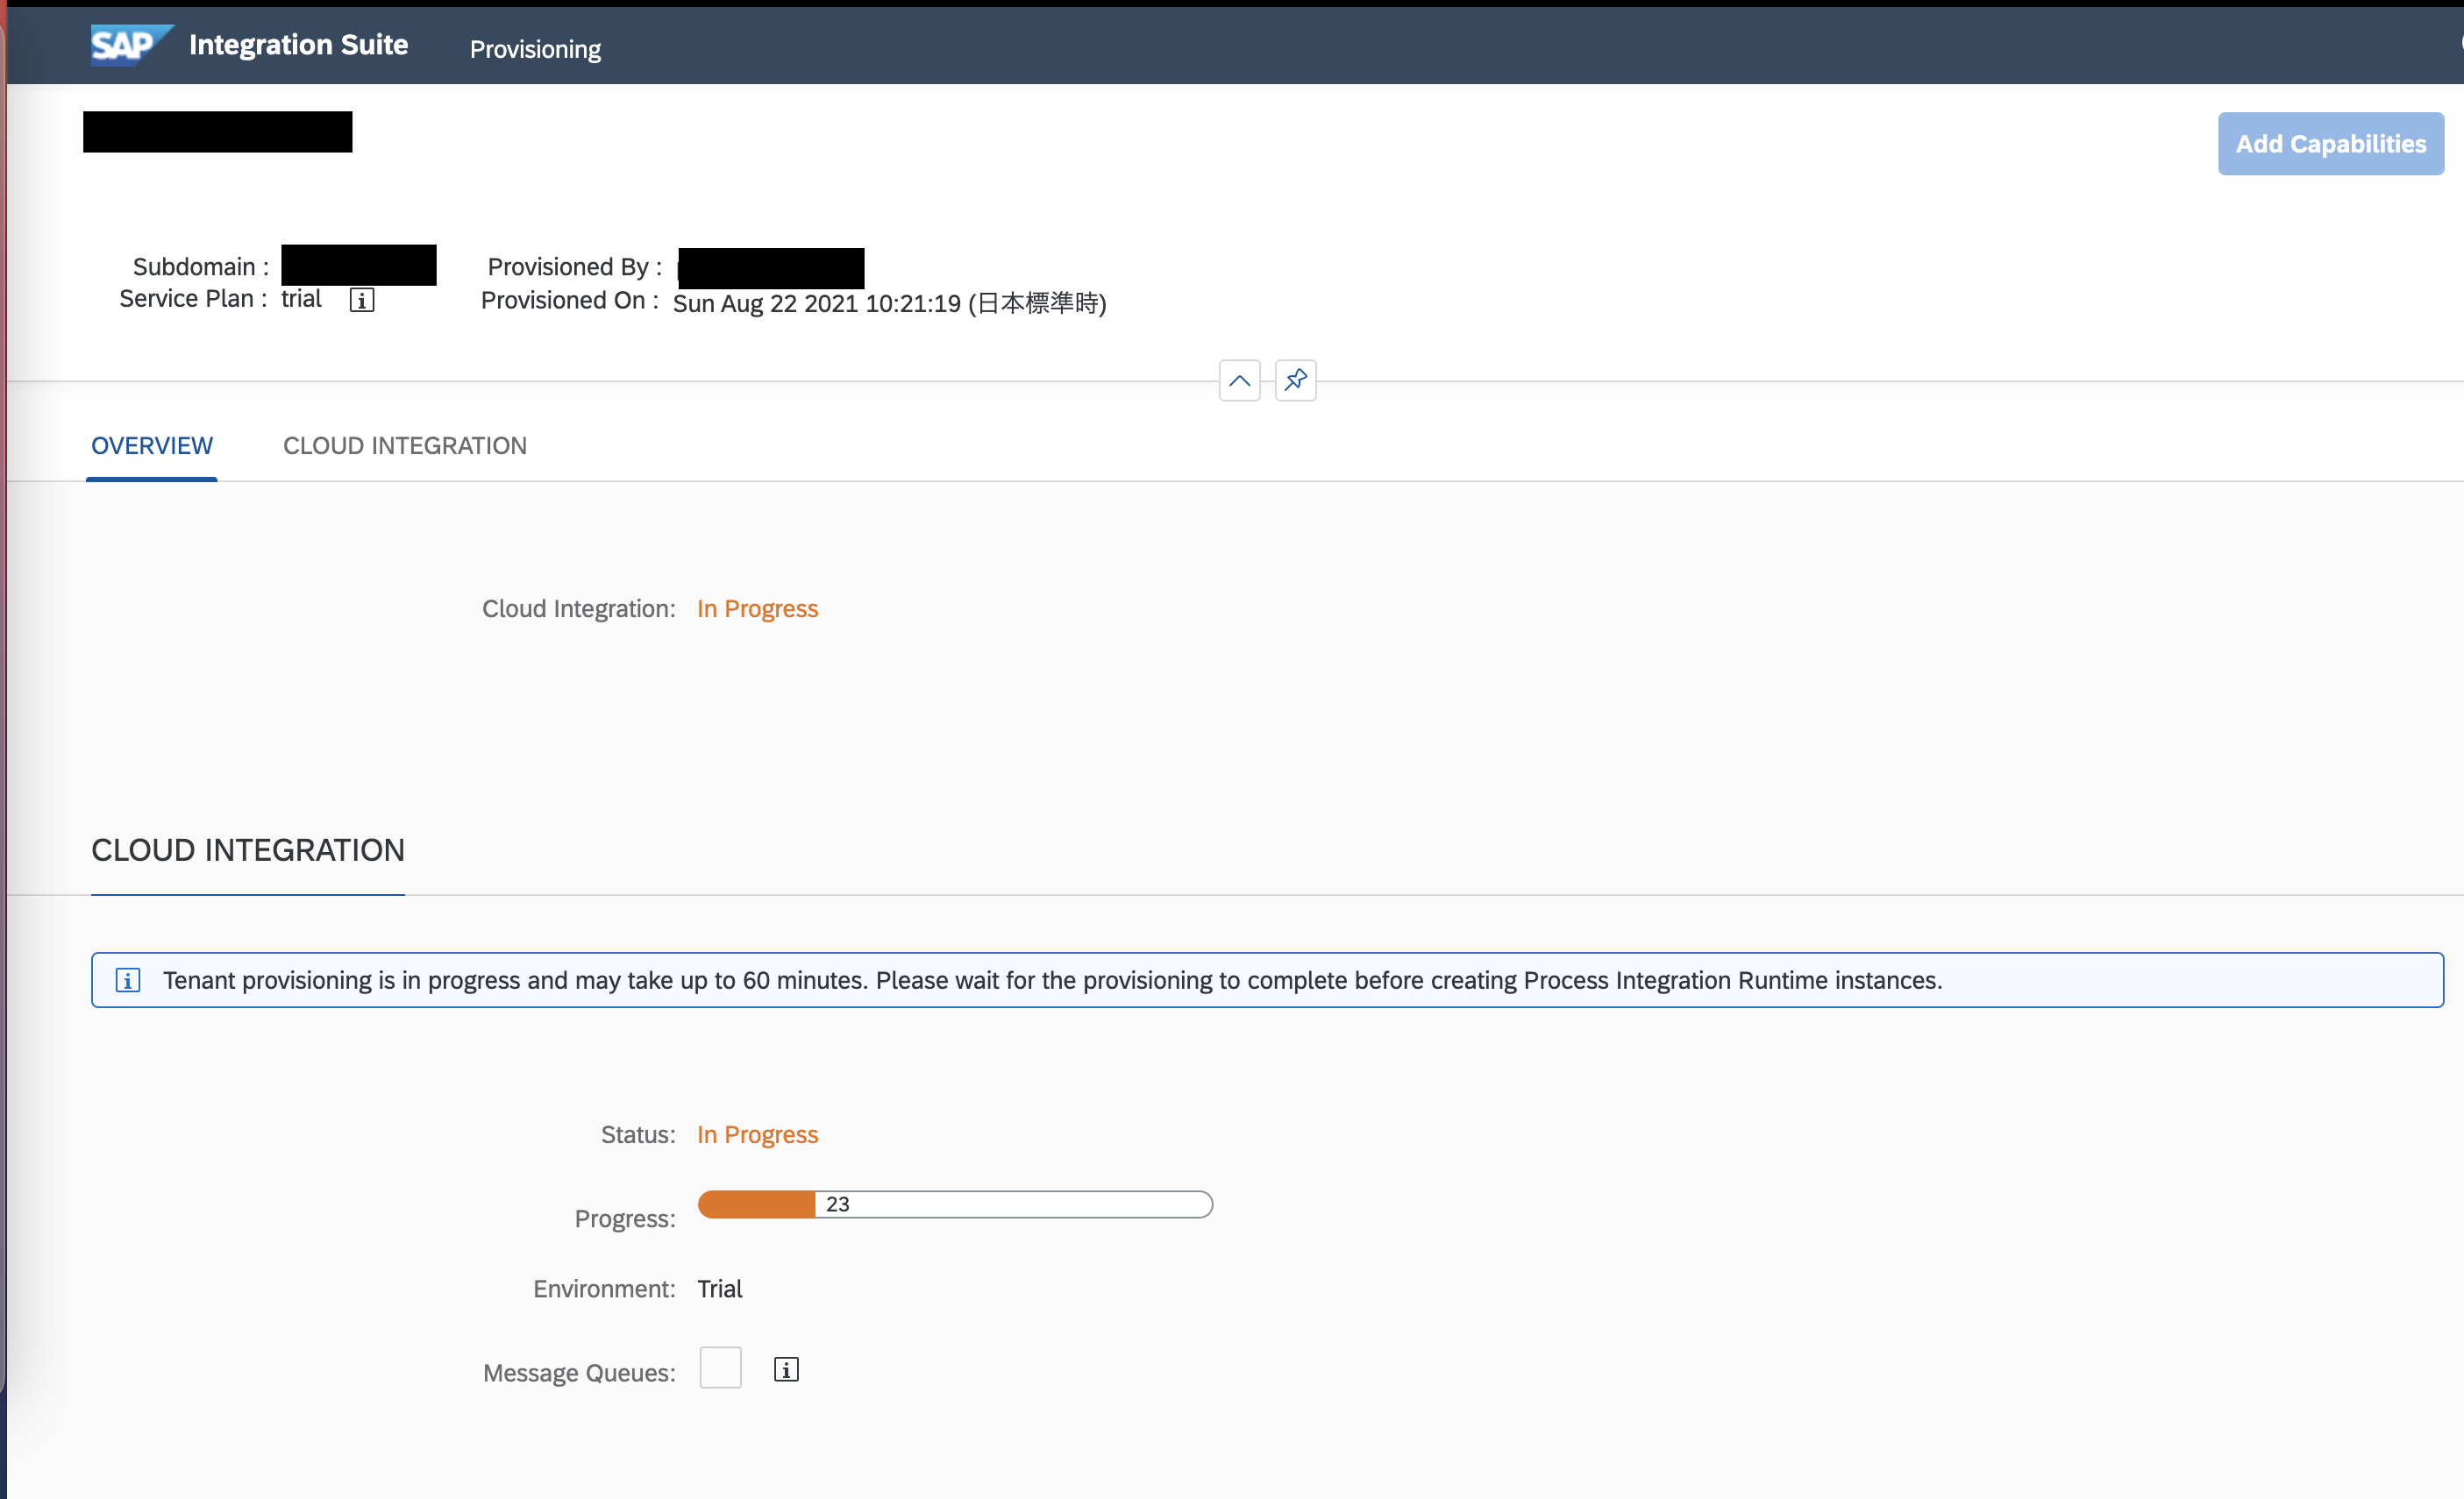Click the provisioning notice info icon
The width and height of the screenshot is (2464, 1499).
point(128,980)
